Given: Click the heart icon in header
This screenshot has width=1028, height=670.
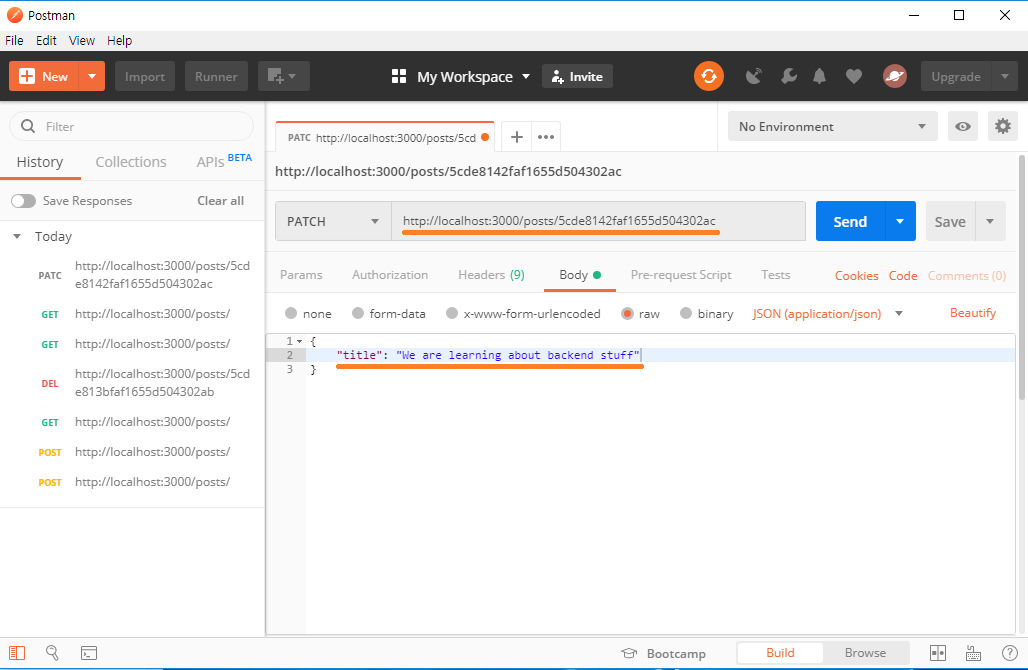Looking at the screenshot, I should click(854, 77).
